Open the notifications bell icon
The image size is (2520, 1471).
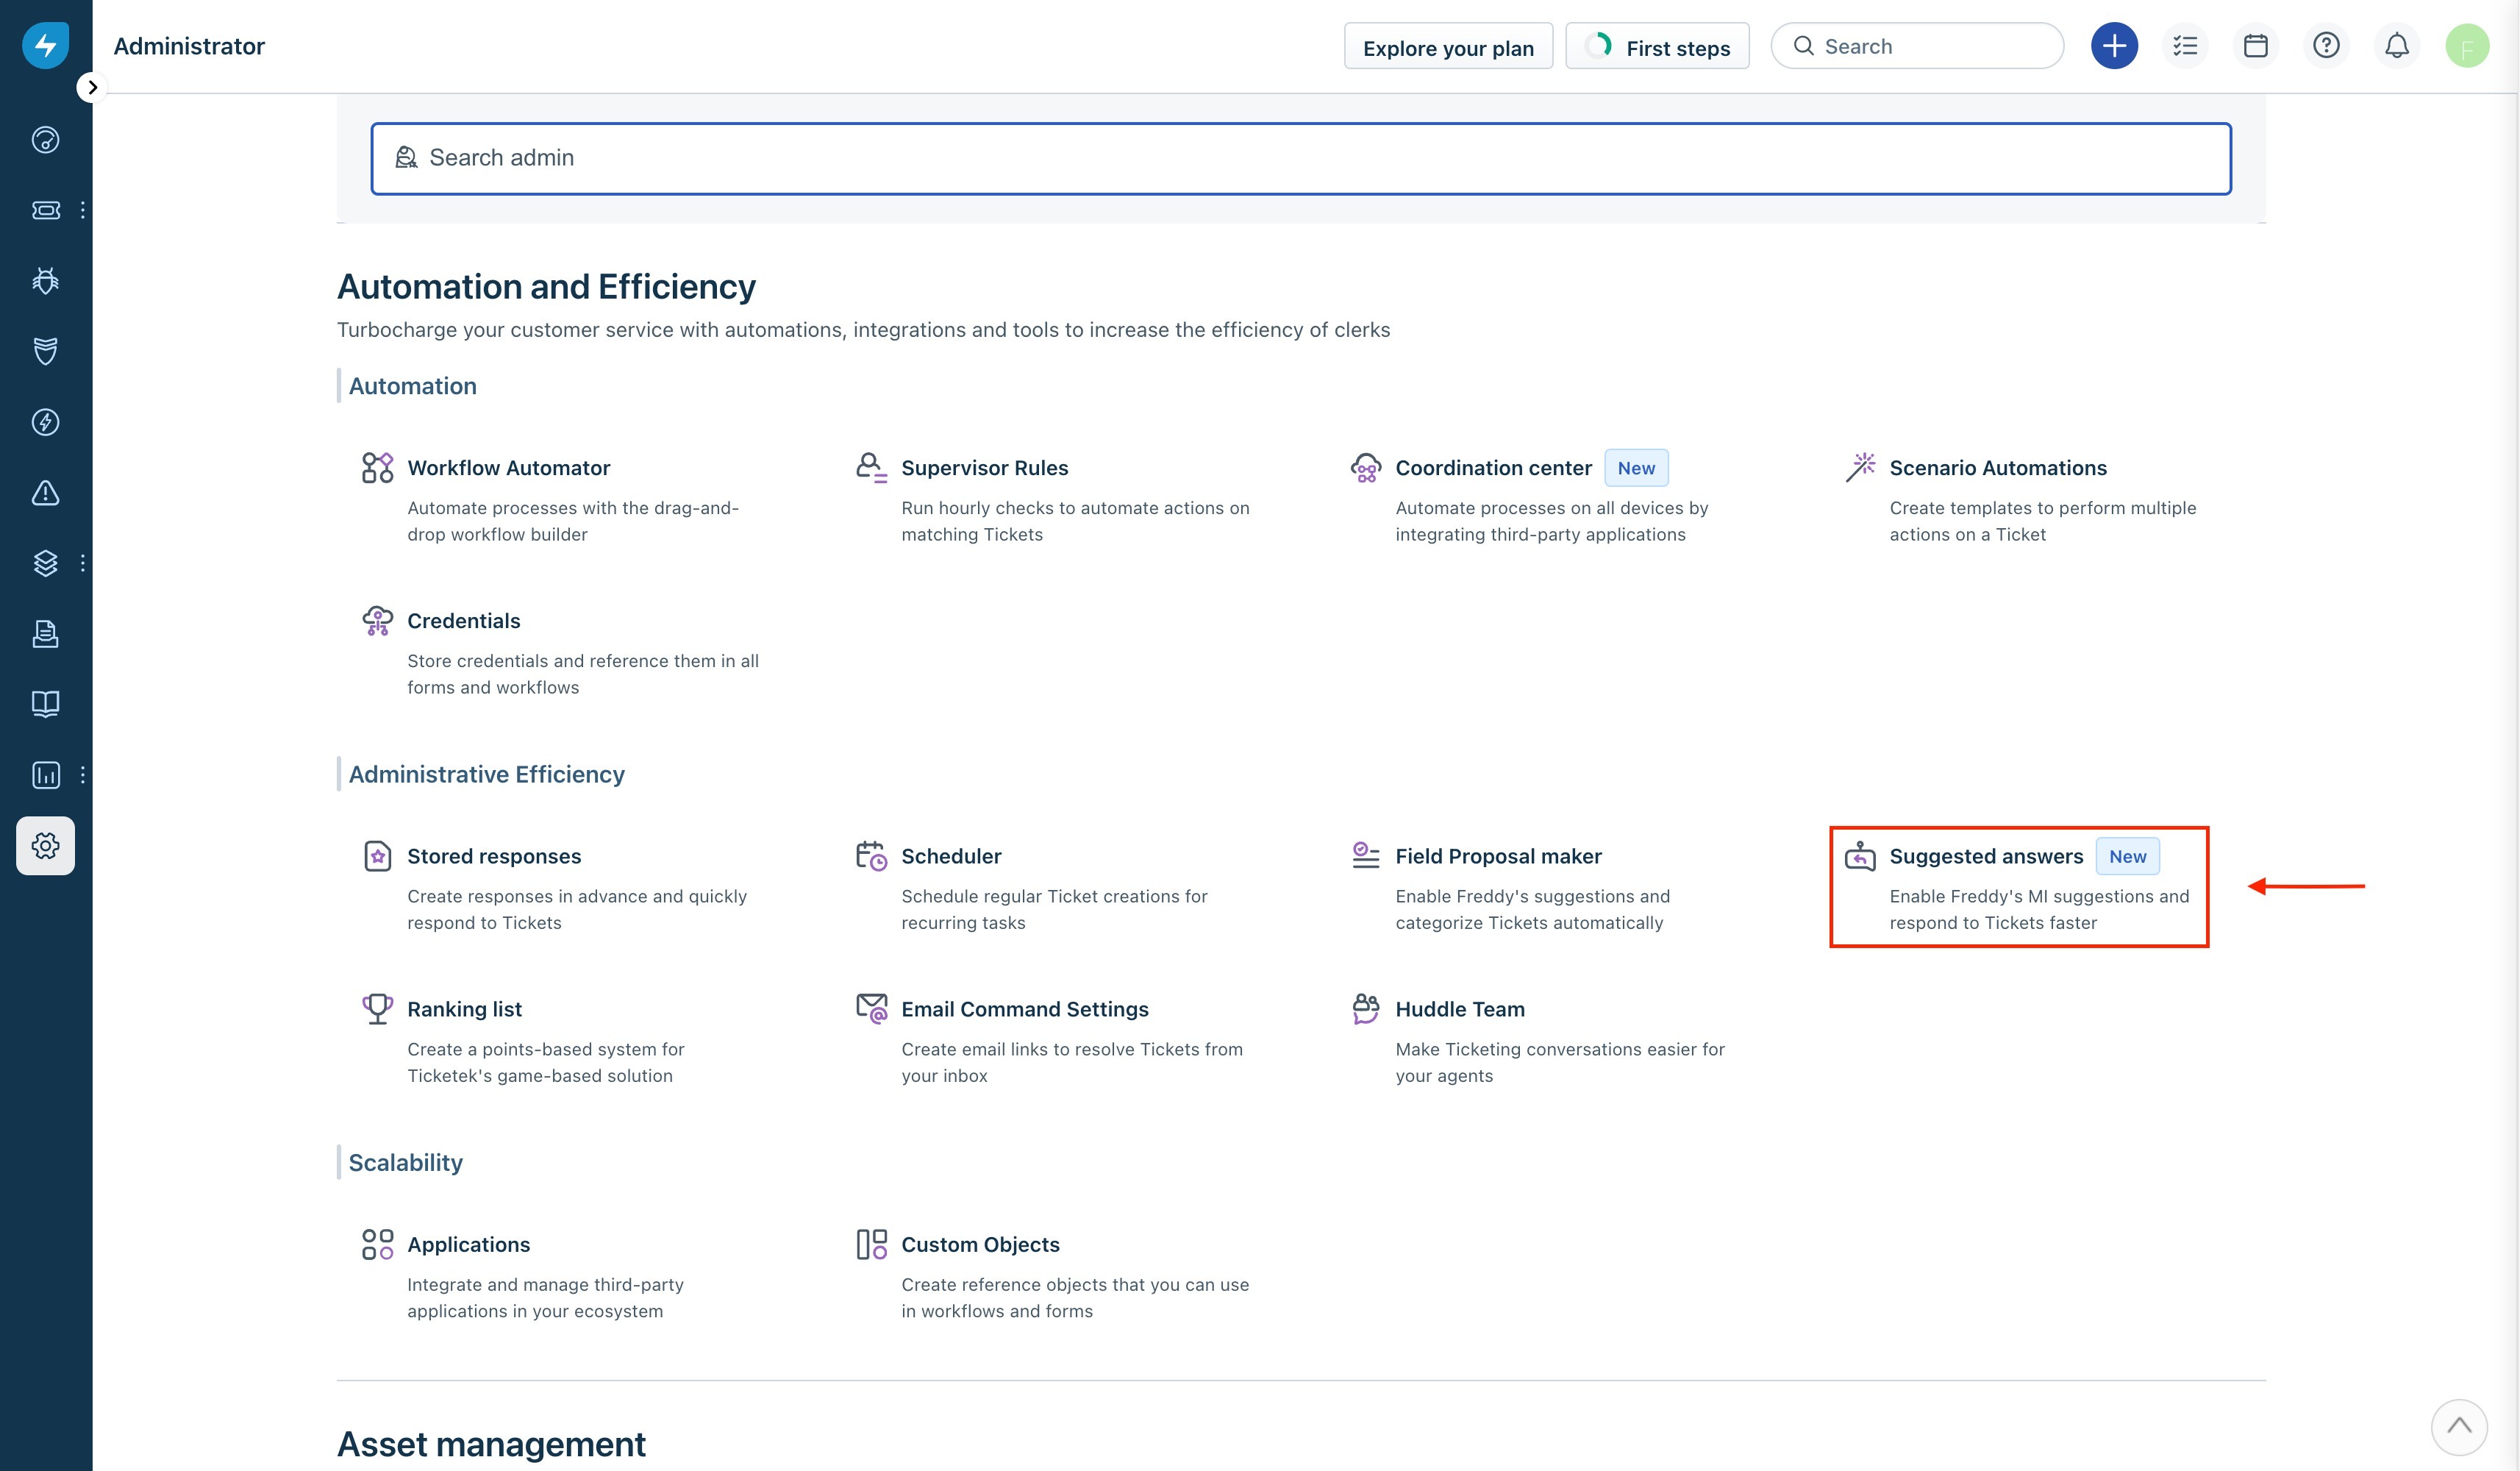pyautogui.click(x=2397, y=46)
